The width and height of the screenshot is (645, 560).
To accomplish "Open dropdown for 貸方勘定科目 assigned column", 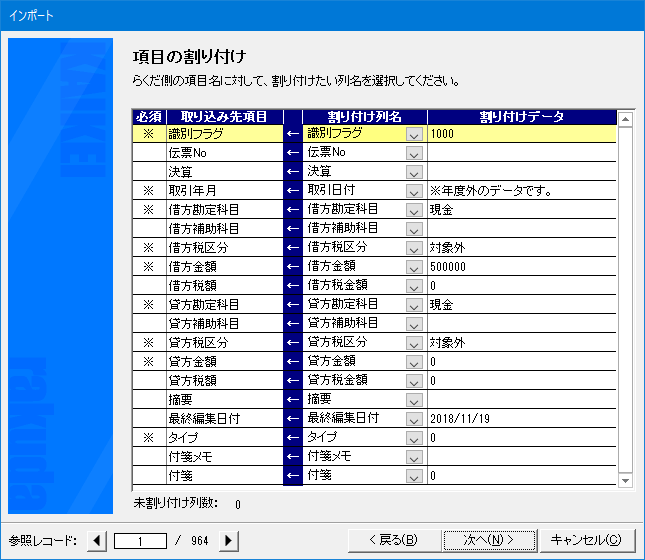I will [414, 304].
